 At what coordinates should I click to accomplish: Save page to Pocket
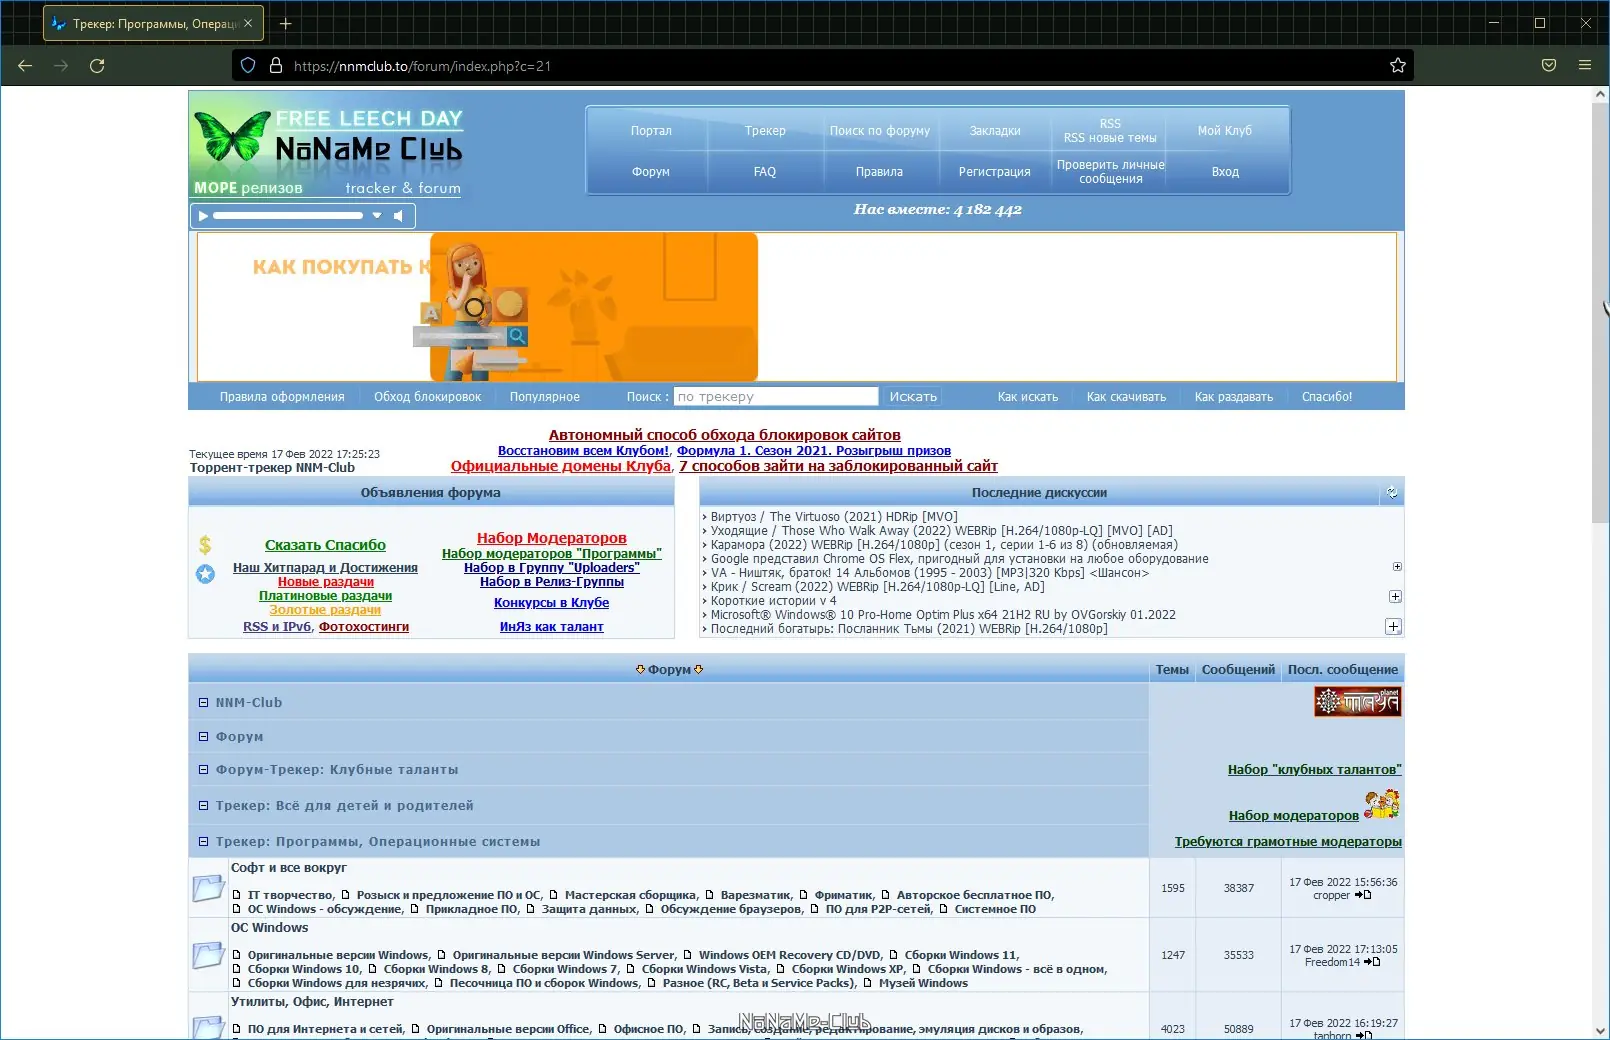(x=1549, y=66)
